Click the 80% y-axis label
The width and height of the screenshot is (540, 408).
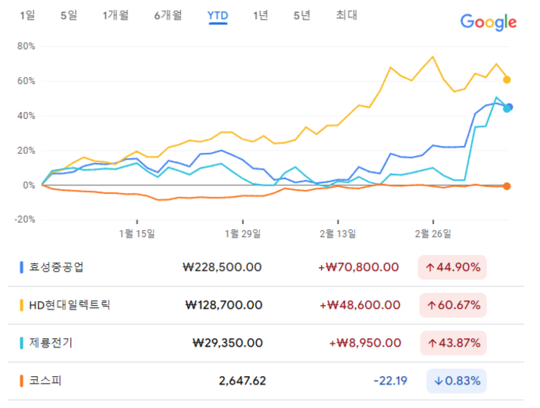(26, 46)
